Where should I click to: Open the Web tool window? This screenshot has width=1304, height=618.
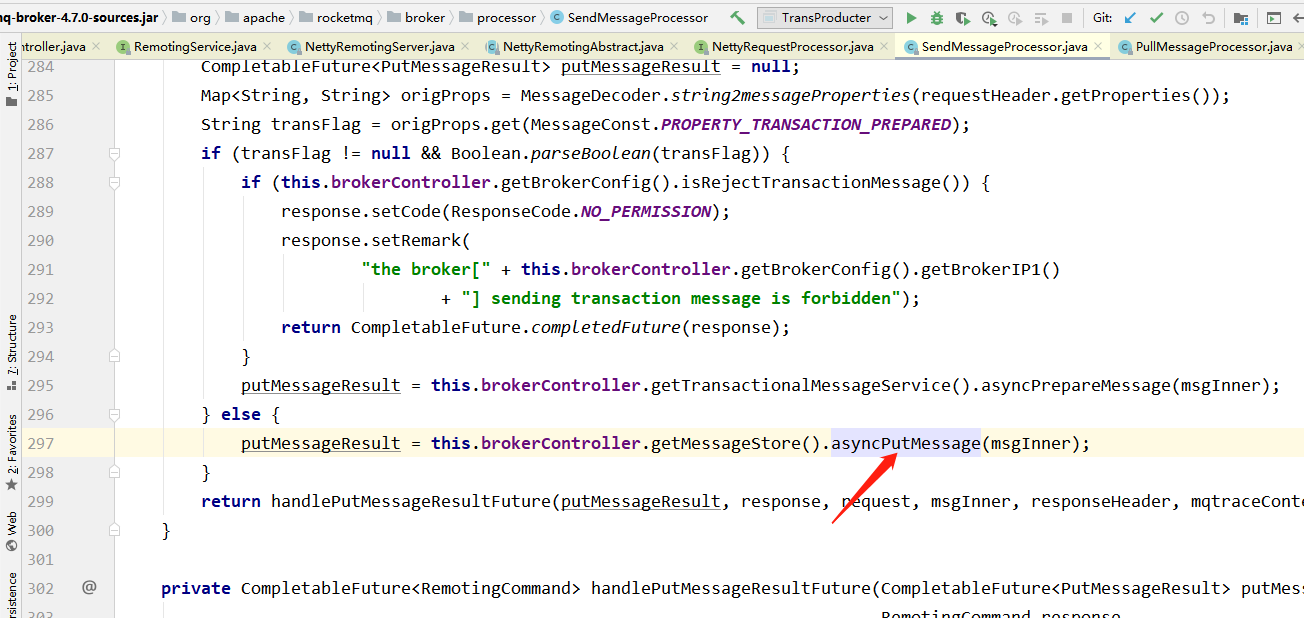(x=11, y=531)
